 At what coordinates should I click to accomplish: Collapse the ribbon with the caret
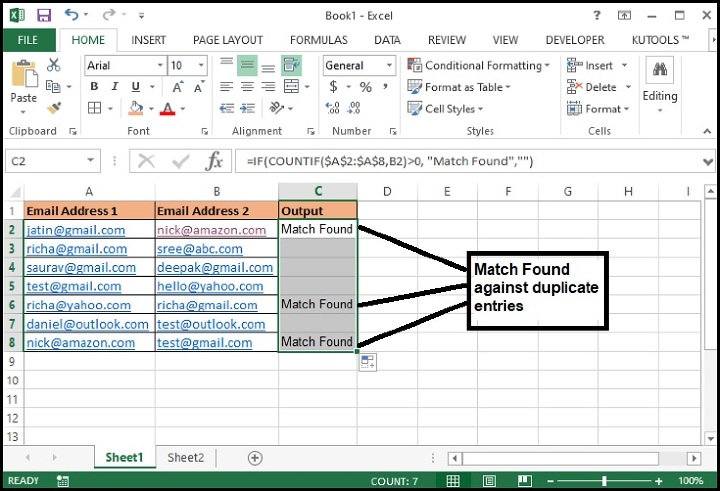(707, 131)
